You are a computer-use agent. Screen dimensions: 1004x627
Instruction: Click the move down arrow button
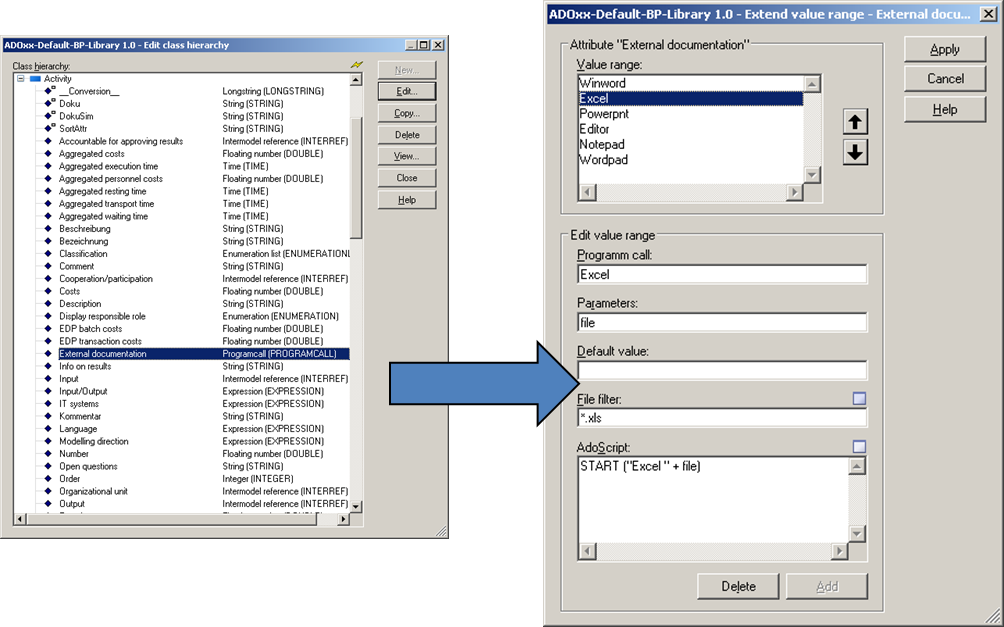pos(855,152)
